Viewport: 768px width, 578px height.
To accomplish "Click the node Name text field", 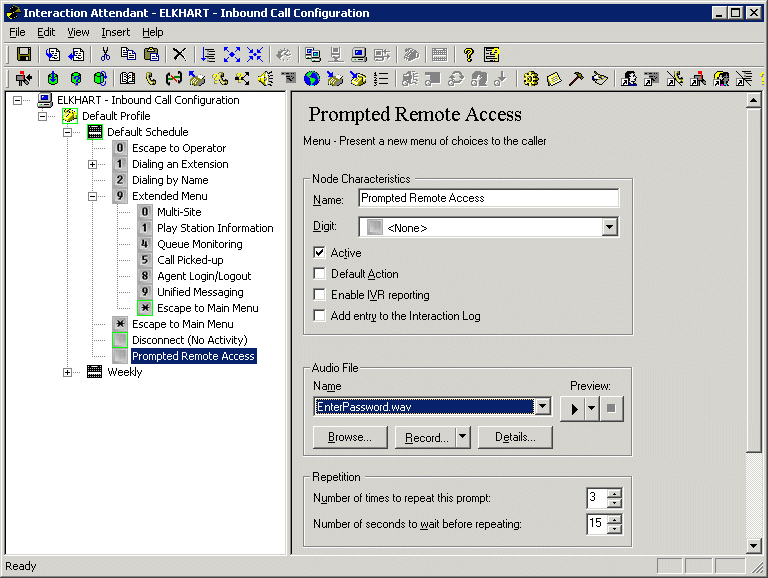I will (x=488, y=198).
